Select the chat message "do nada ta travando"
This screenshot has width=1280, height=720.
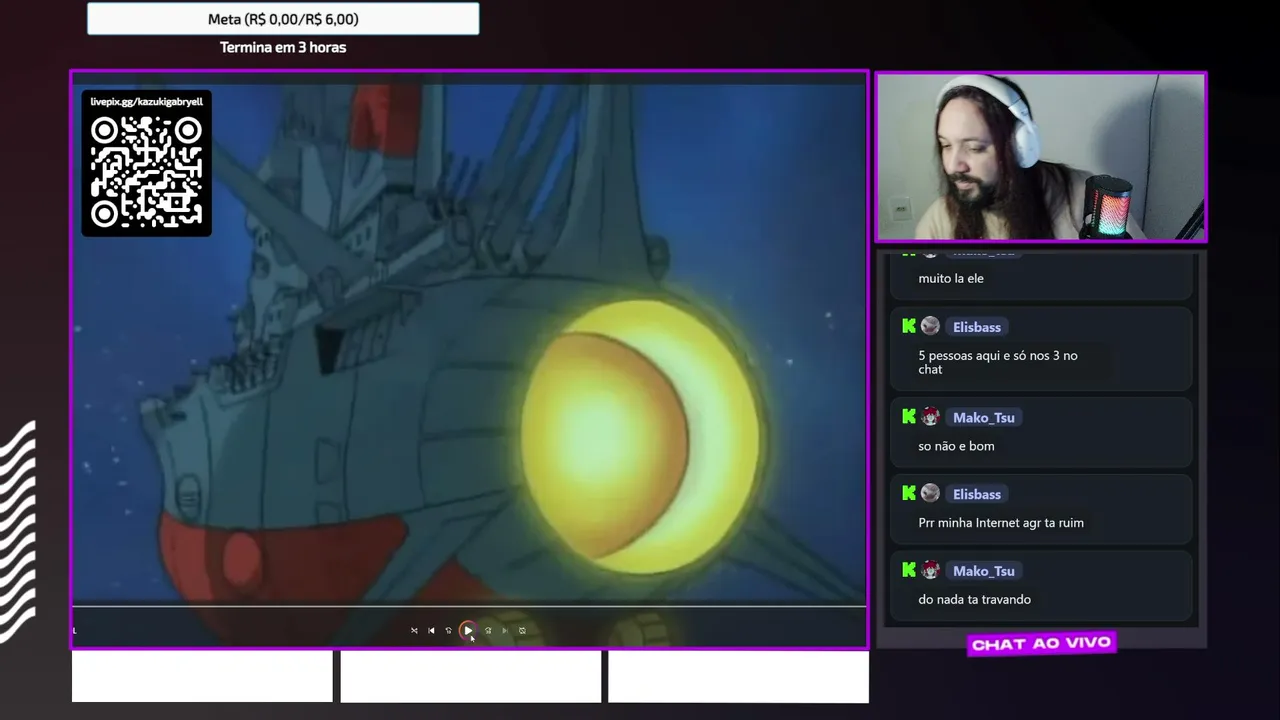click(974, 599)
